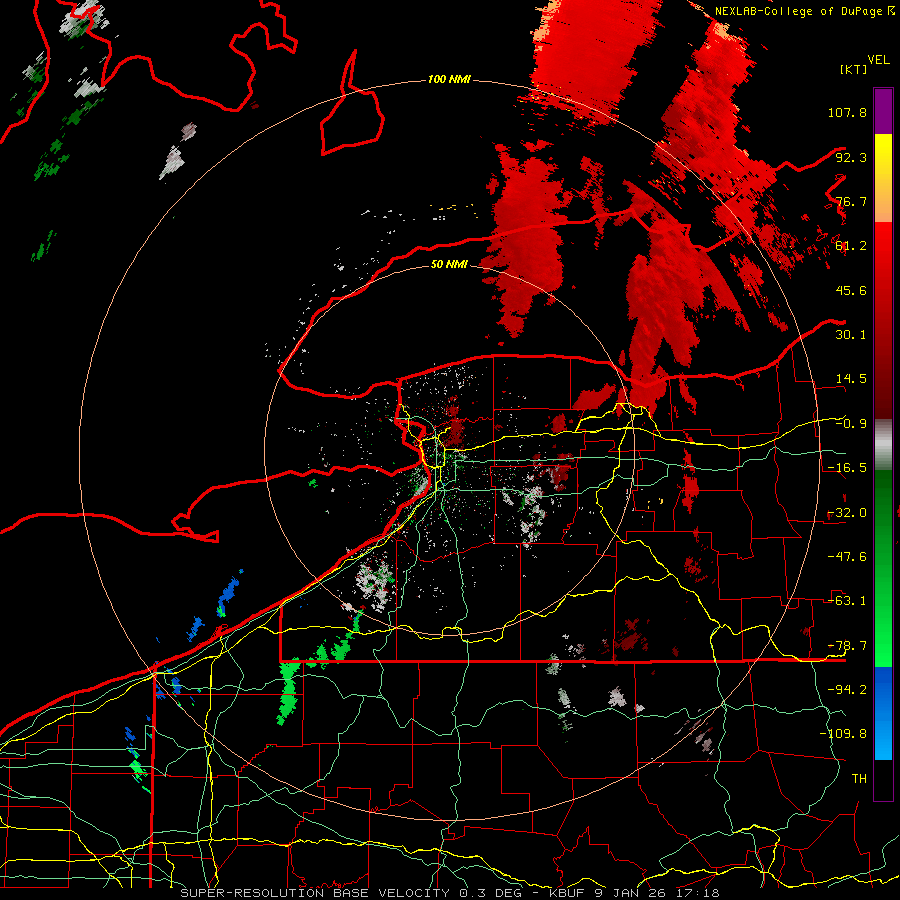900x900 pixels.
Task: Click the Super-Resolution Base Velocity caption text
Action: pos(449,893)
